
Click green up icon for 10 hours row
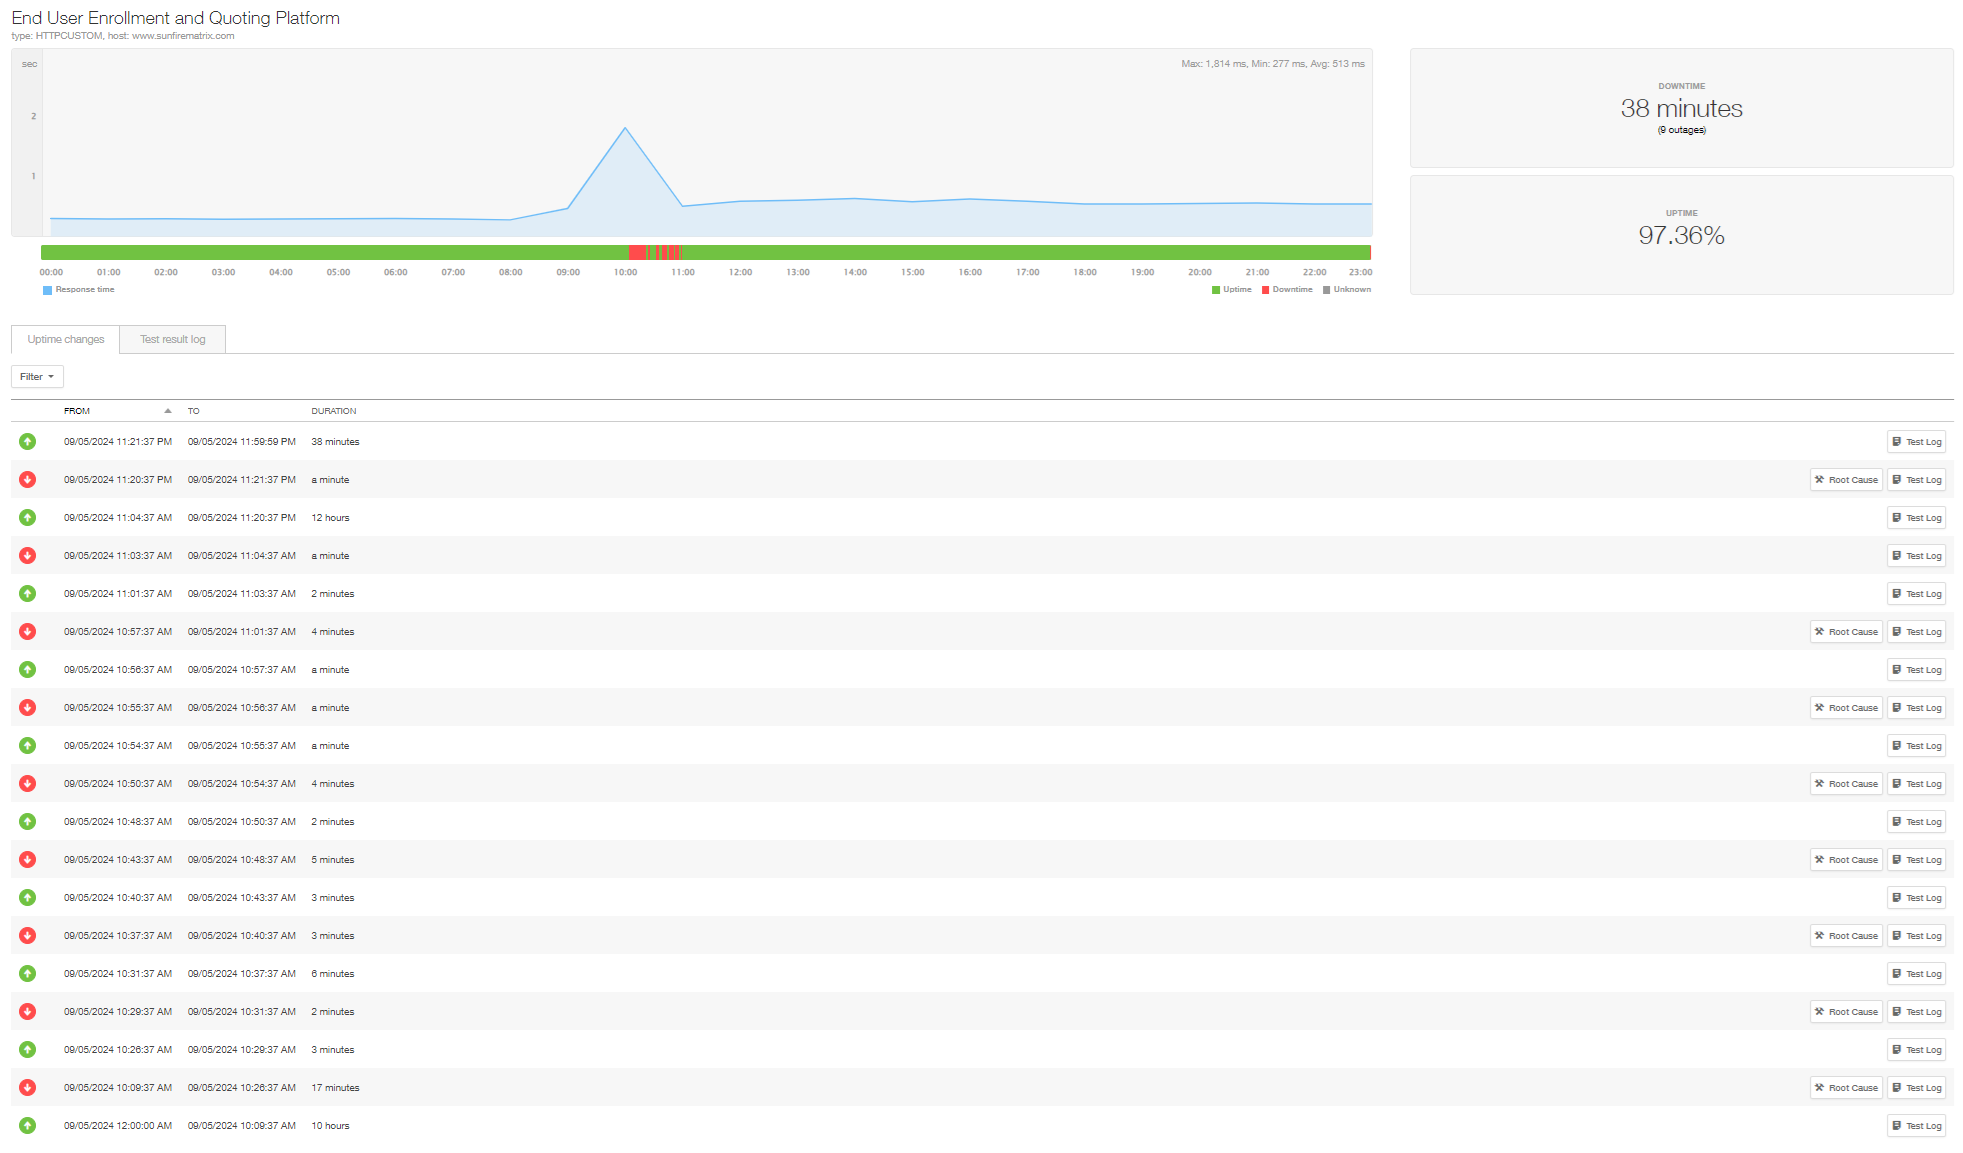click(x=28, y=1125)
